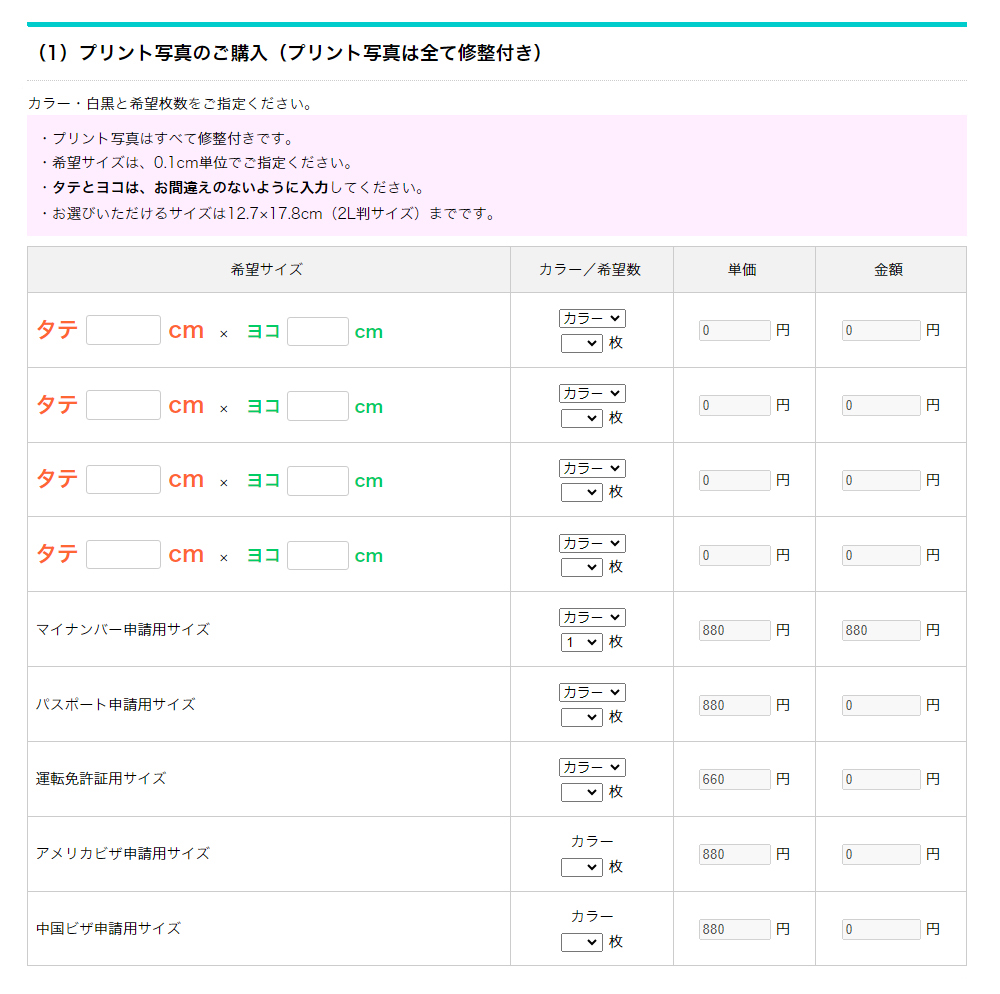Viewport: 1000px width, 994px height.
Task: Click the first row タテ size input
Action: [123, 330]
